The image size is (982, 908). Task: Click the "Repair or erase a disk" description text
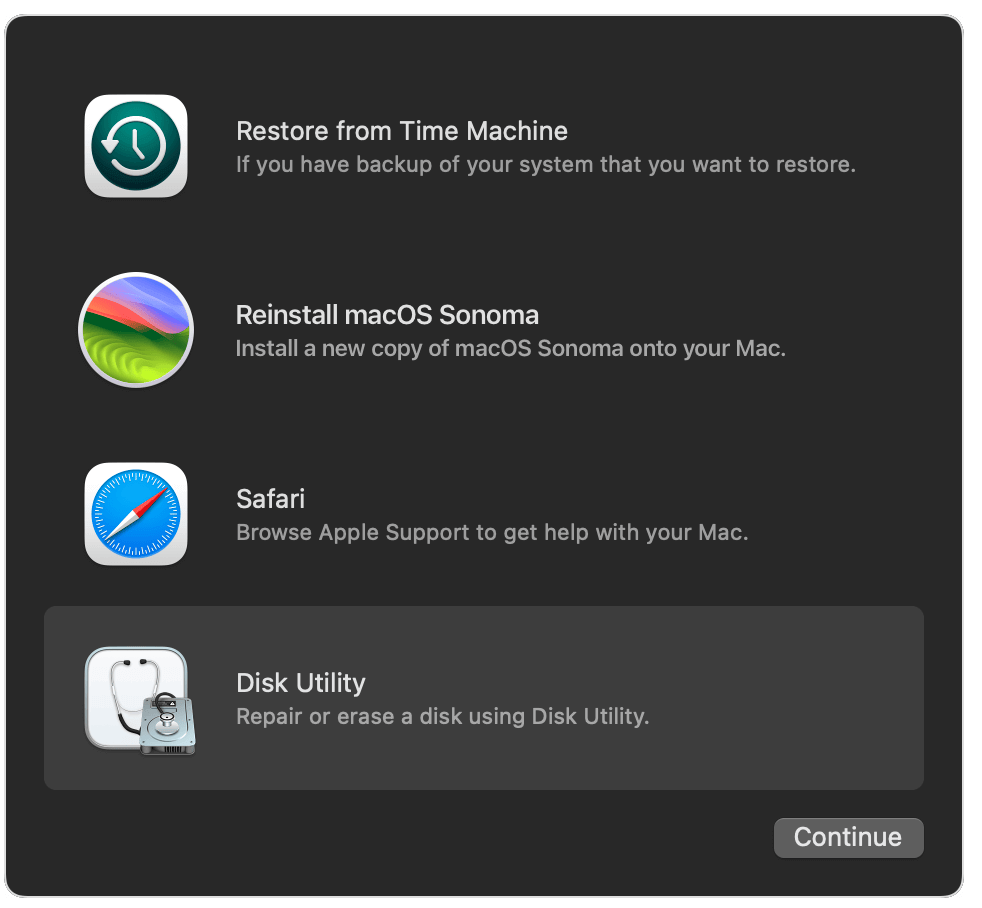[x=442, y=717]
